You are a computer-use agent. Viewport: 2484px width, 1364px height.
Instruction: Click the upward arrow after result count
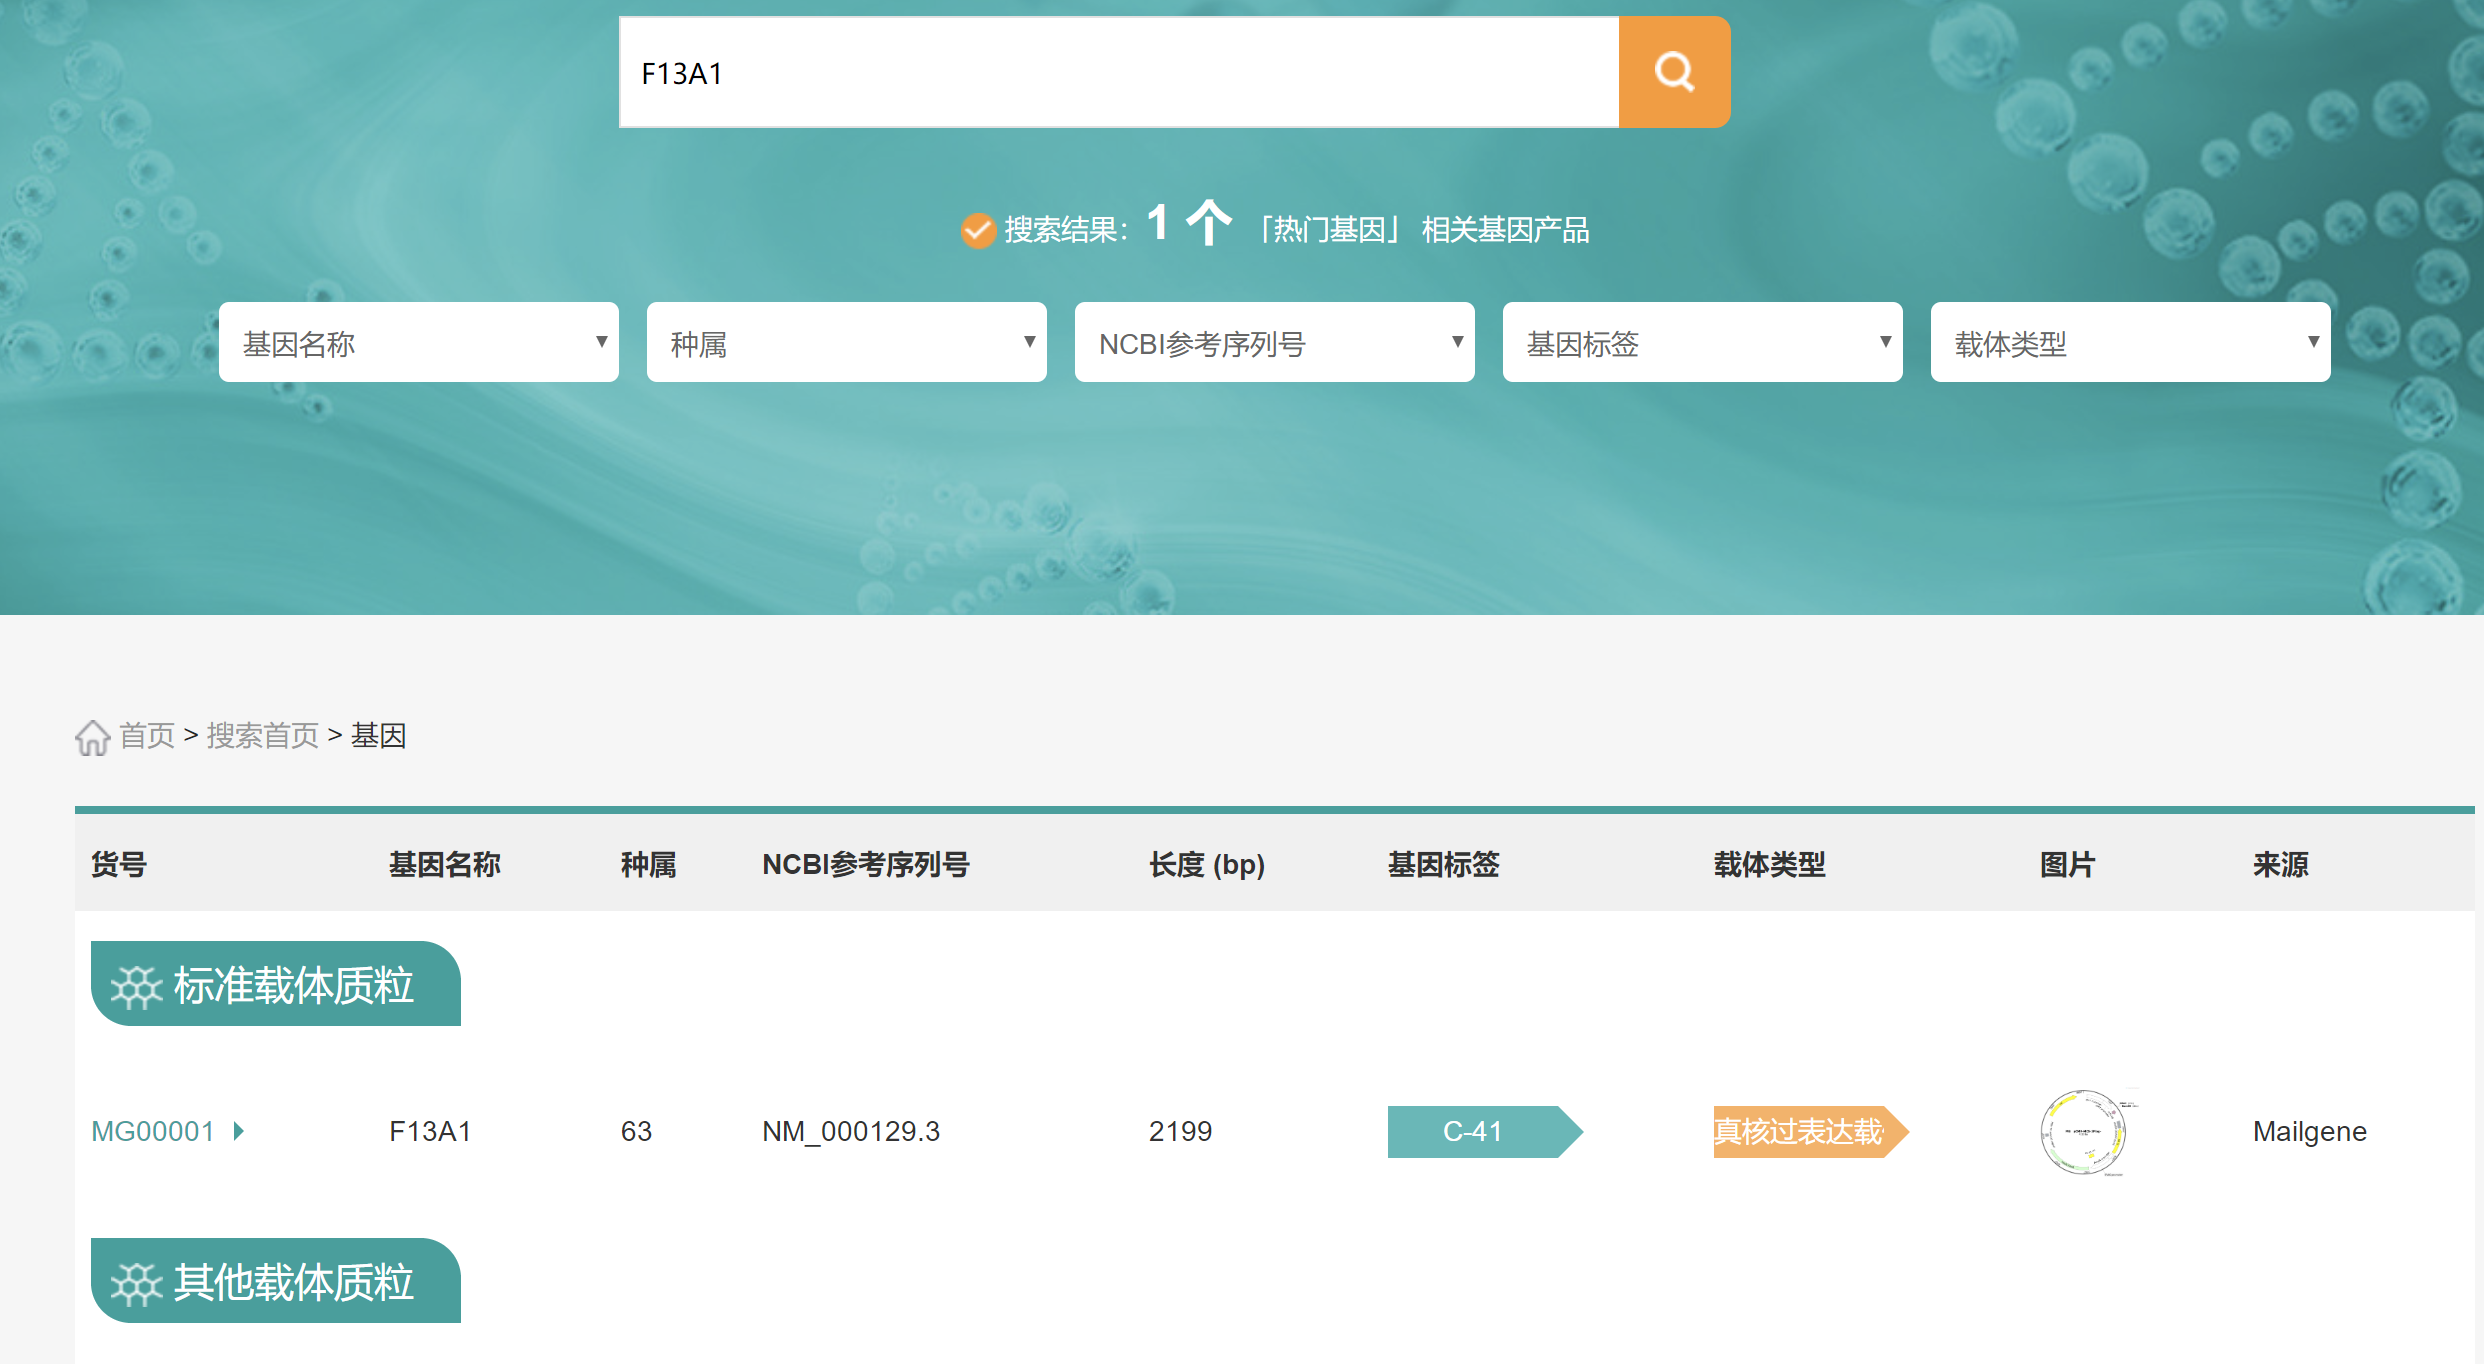[x=1208, y=222]
